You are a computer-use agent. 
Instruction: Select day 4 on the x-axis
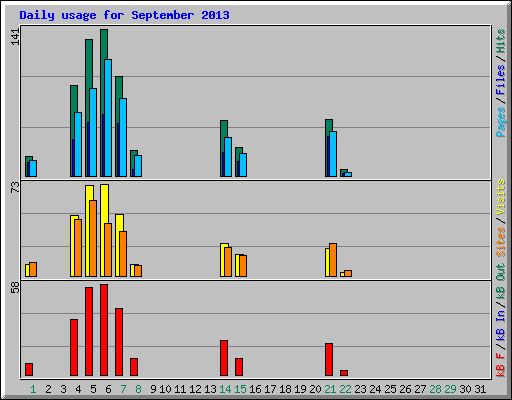[x=78, y=389]
